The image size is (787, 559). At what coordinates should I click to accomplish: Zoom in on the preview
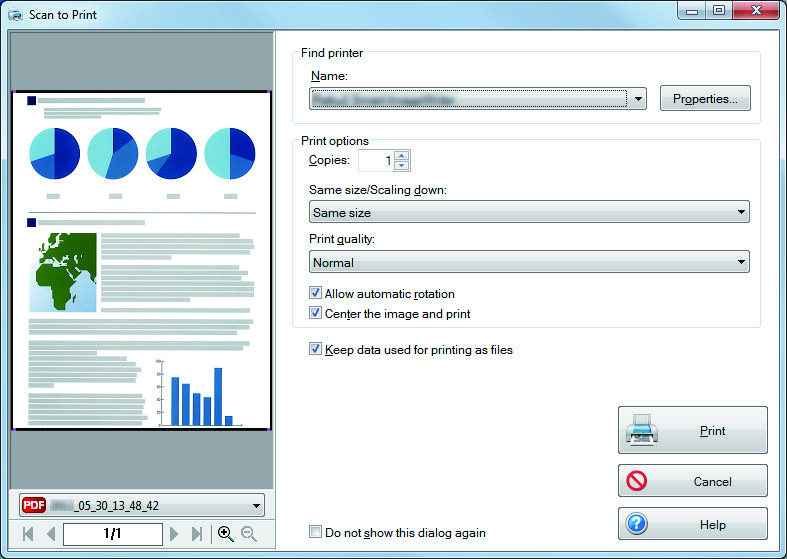[226, 534]
